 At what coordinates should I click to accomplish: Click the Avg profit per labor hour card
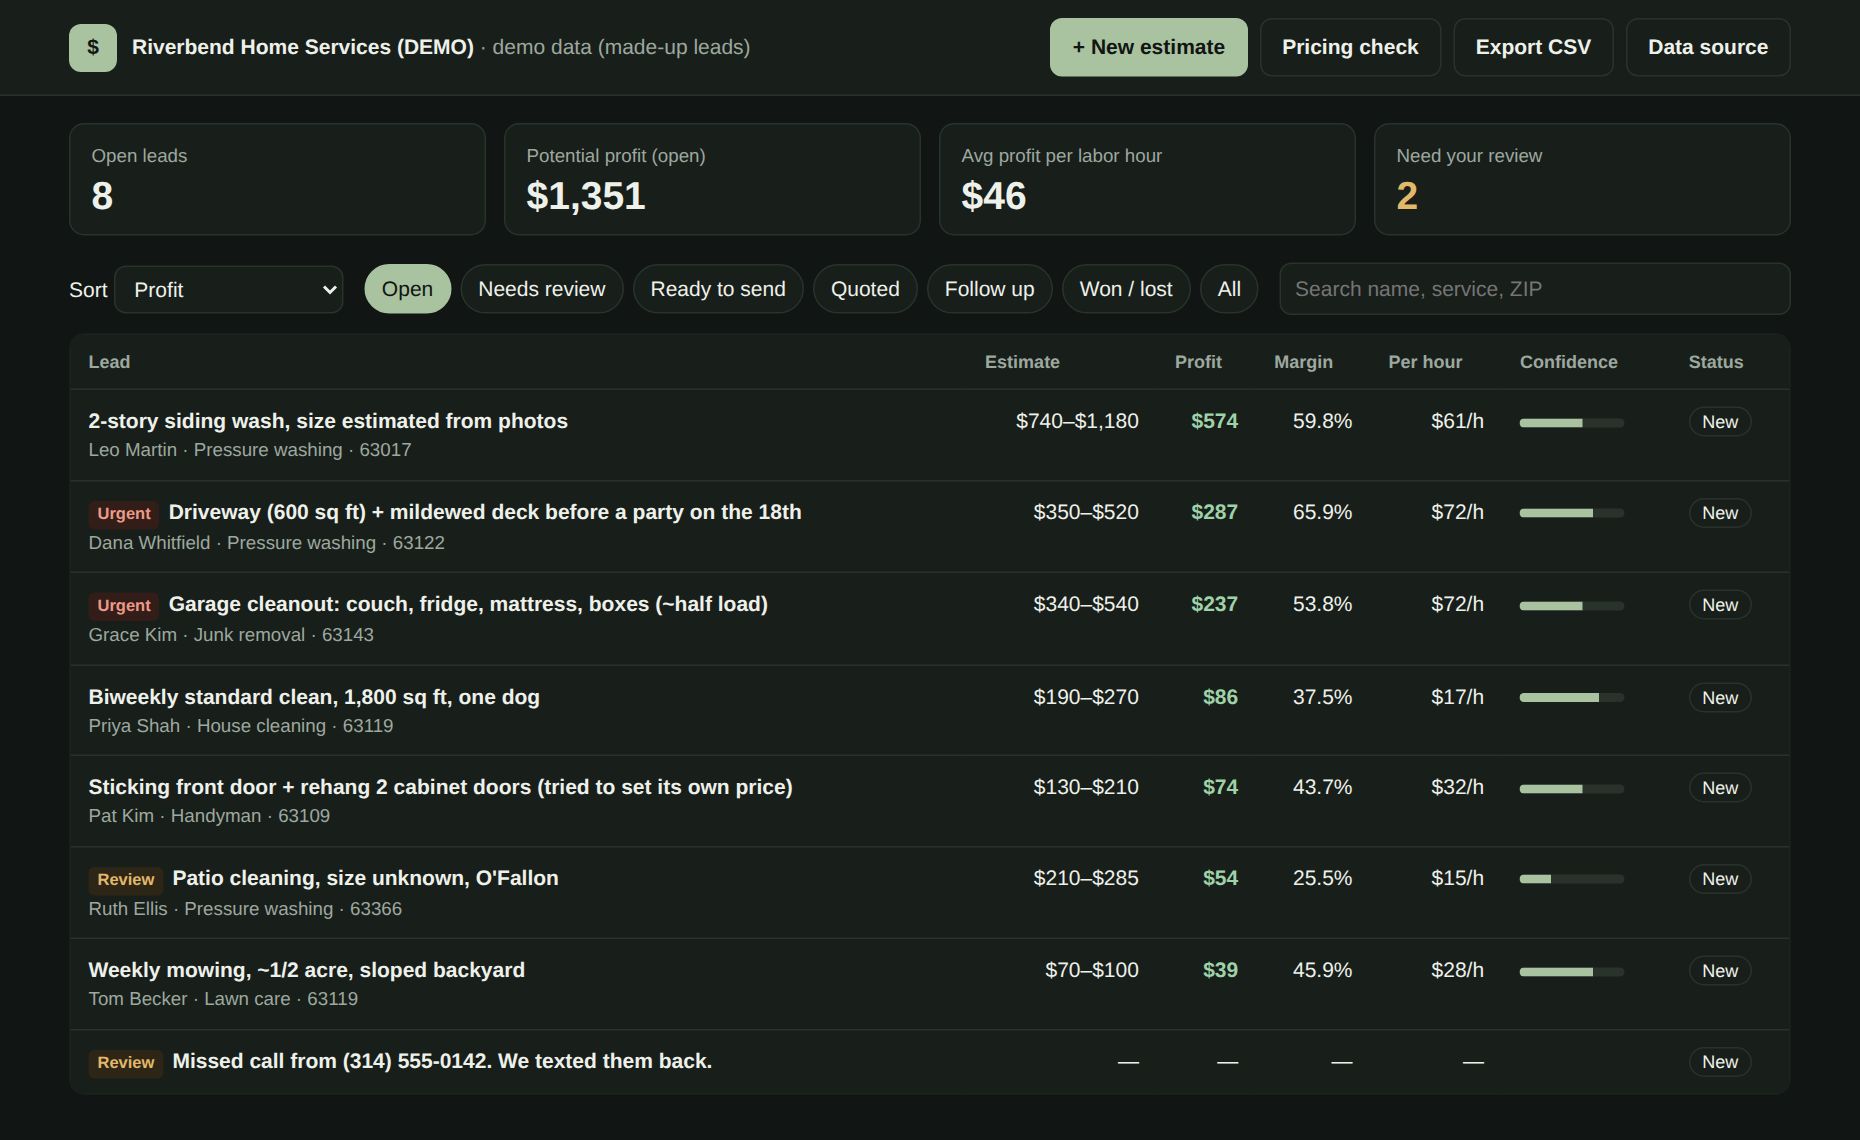point(1147,179)
